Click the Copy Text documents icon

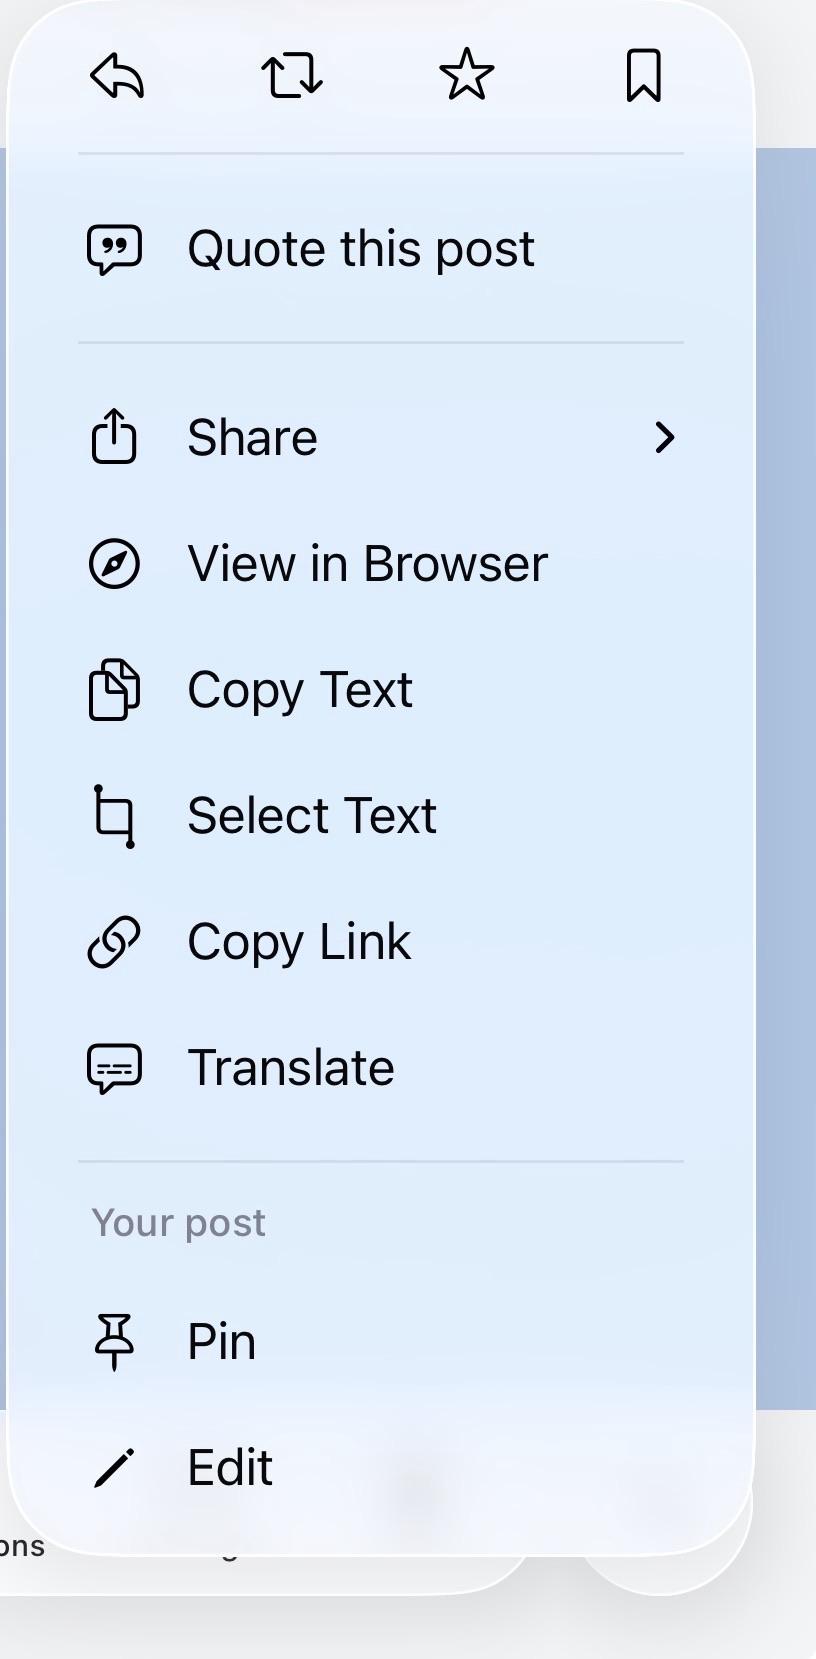coord(114,690)
